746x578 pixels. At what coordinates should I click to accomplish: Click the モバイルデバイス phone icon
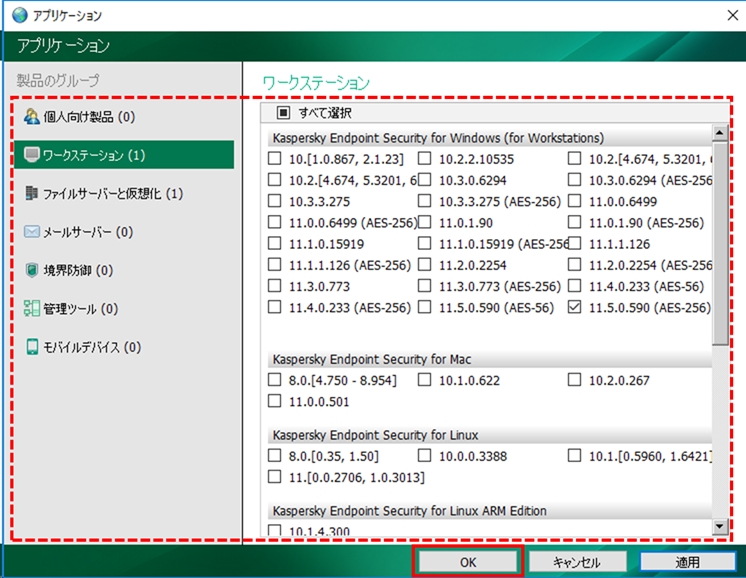[x=32, y=347]
